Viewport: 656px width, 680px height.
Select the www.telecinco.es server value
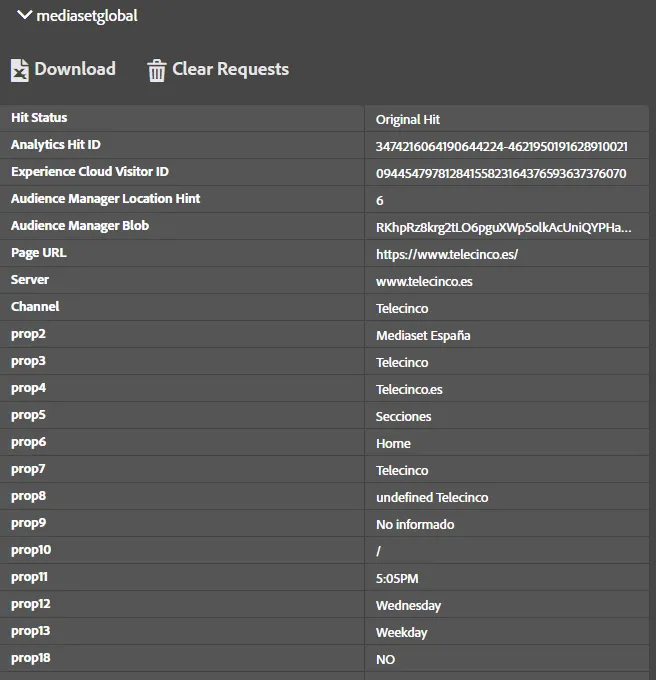click(424, 282)
